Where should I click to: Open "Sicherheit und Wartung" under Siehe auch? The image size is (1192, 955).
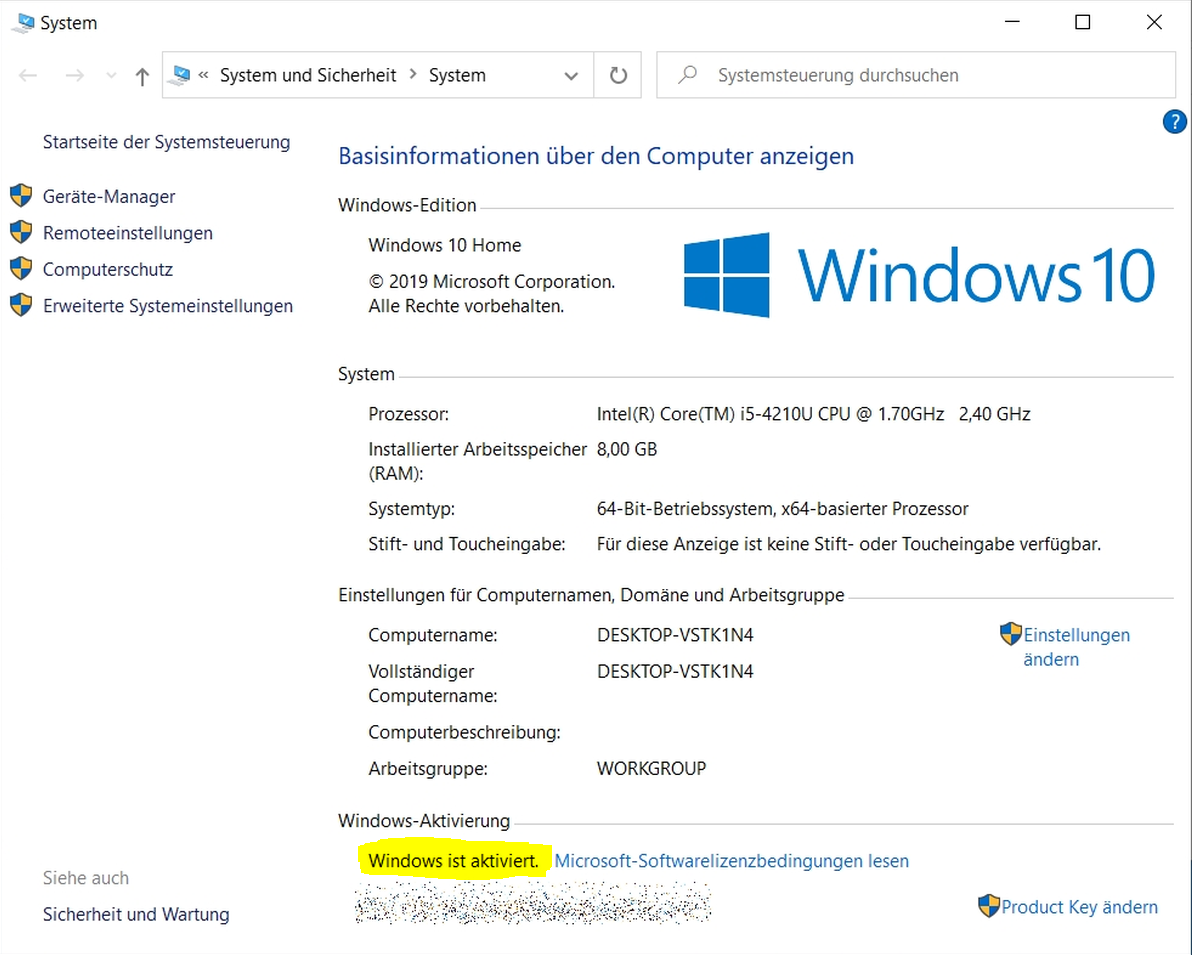136,915
